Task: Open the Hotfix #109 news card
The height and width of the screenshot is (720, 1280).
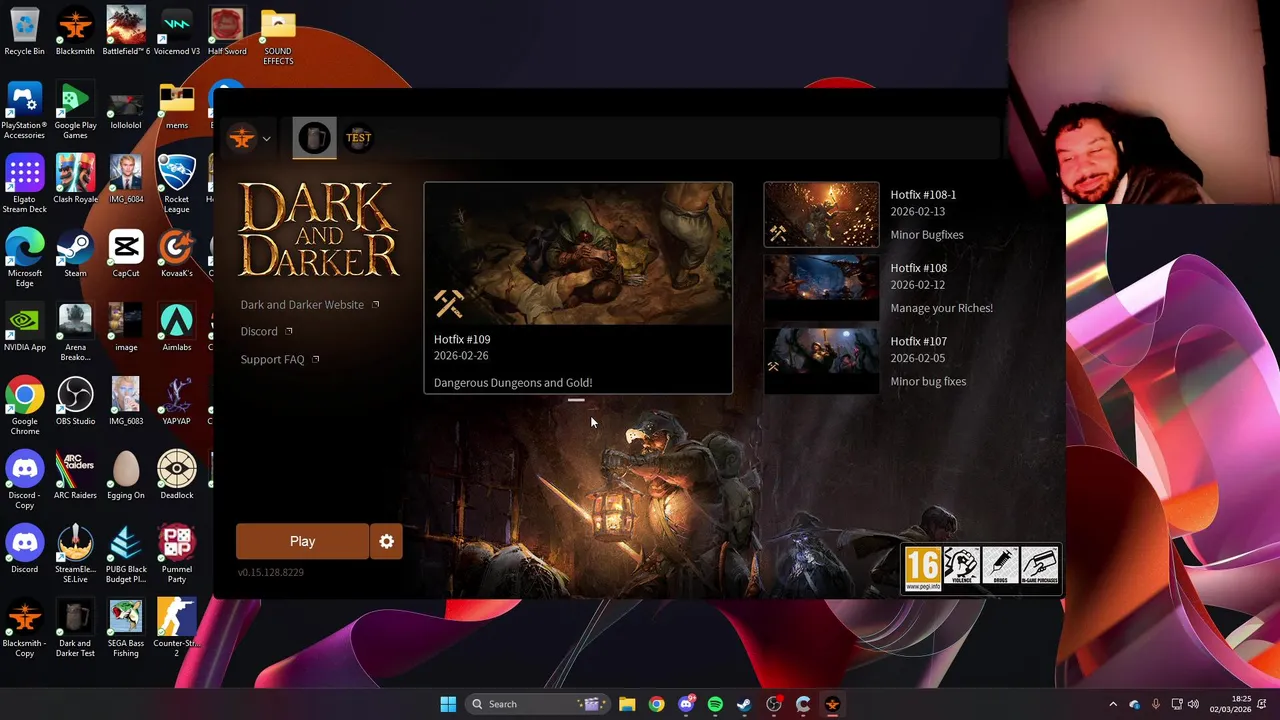Action: click(578, 288)
